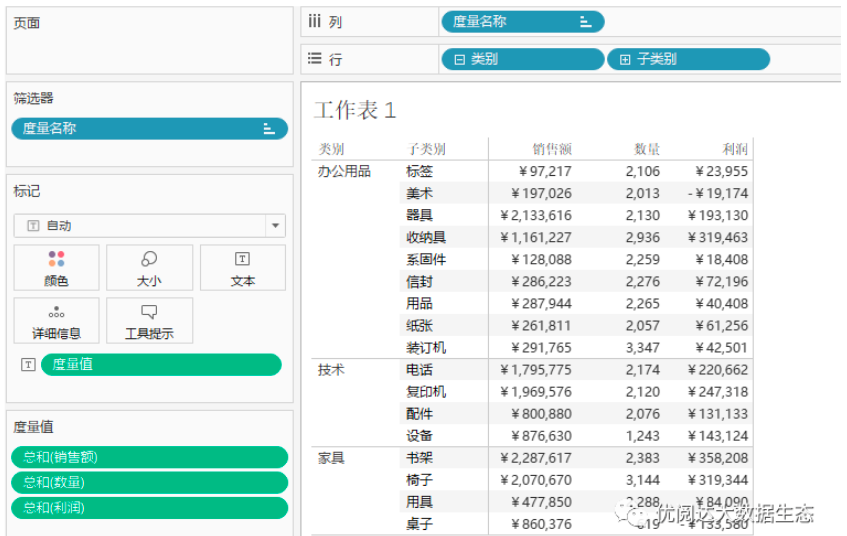The height and width of the screenshot is (536, 847).
Task: Click the profit value ¥358,208
Action: click(718, 458)
